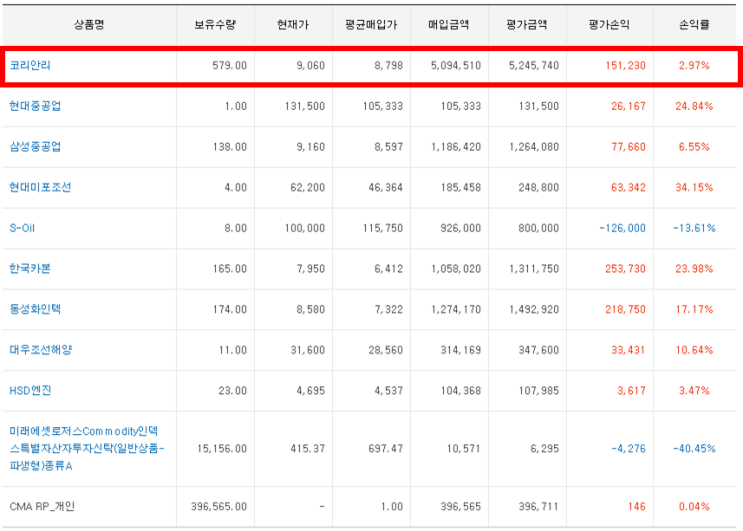Viewport: 743px width, 531px height.
Task: Select 코리안리 purchase amount 5,094,510
Action: 455,66
